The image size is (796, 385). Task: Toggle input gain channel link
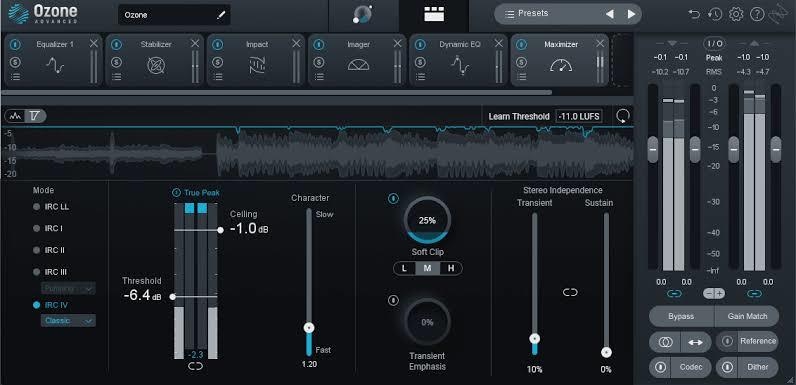click(674, 294)
